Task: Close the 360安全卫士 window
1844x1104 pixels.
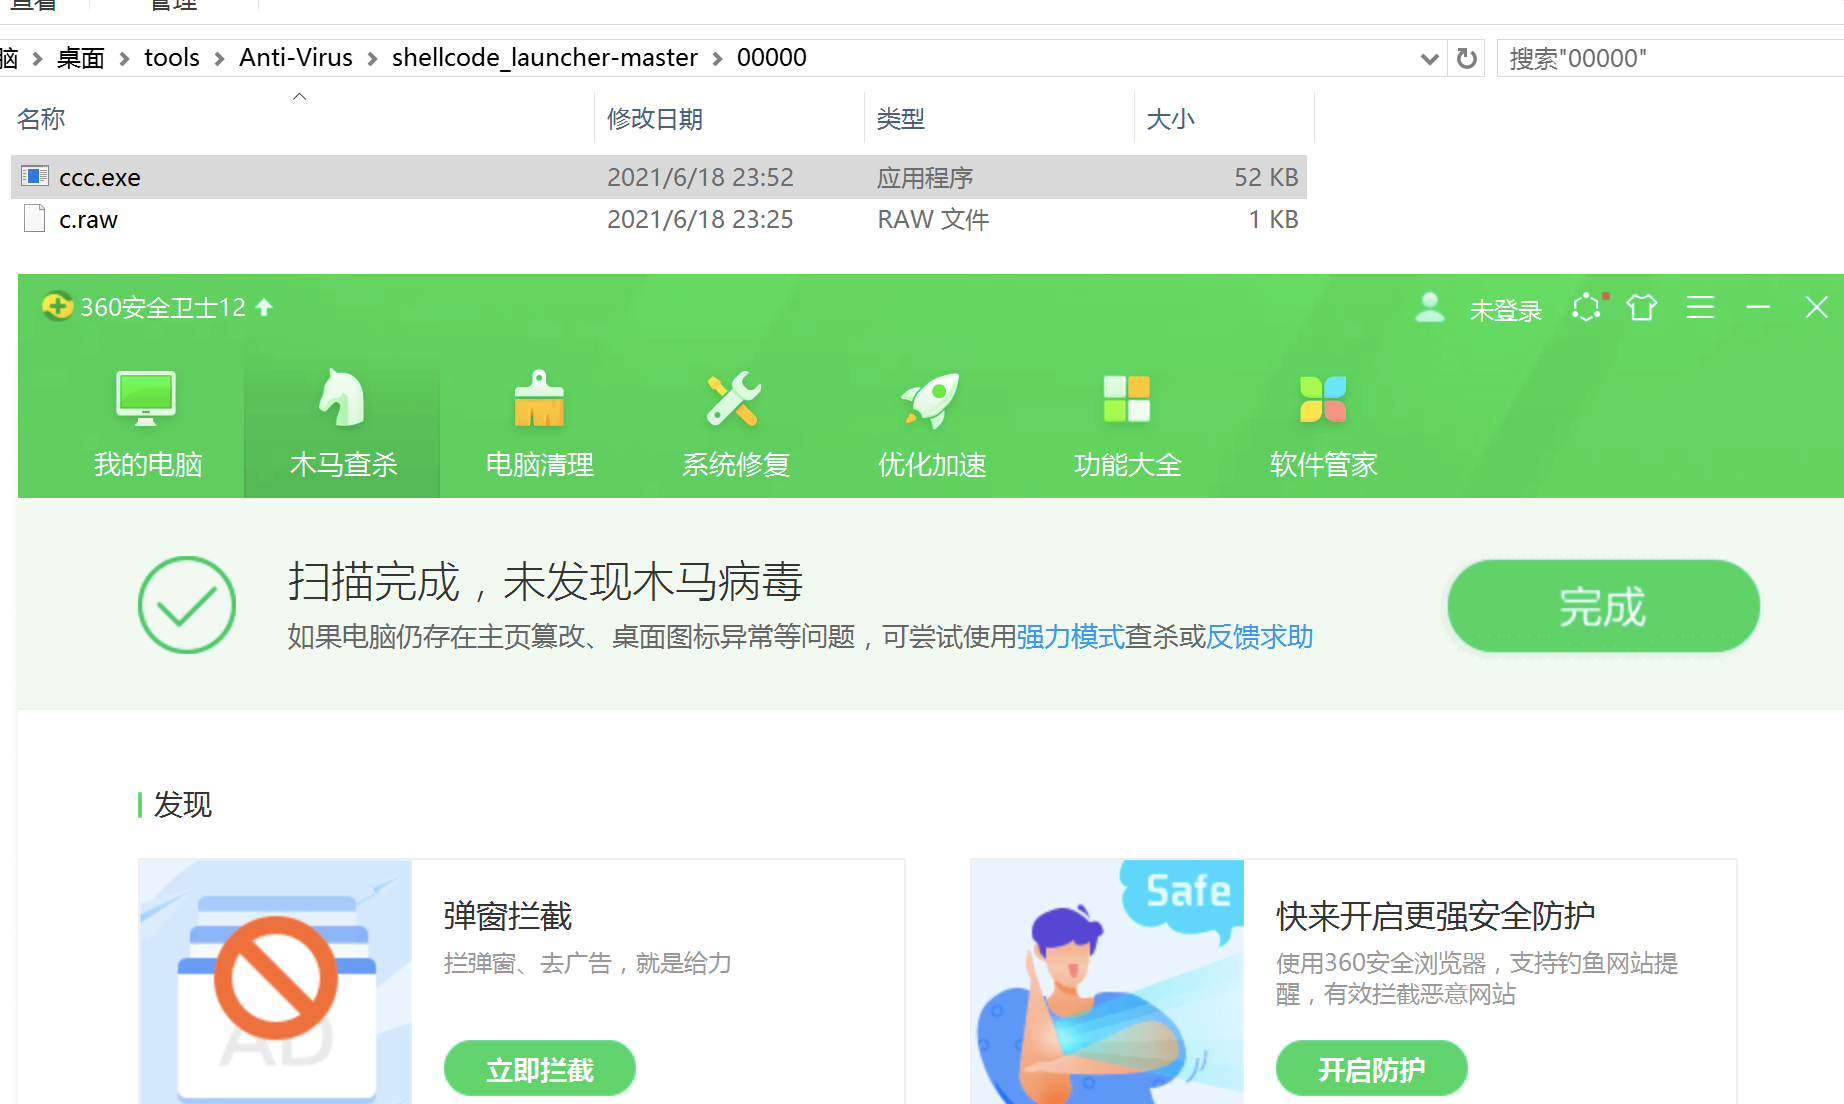Action: pyautogui.click(x=1816, y=307)
